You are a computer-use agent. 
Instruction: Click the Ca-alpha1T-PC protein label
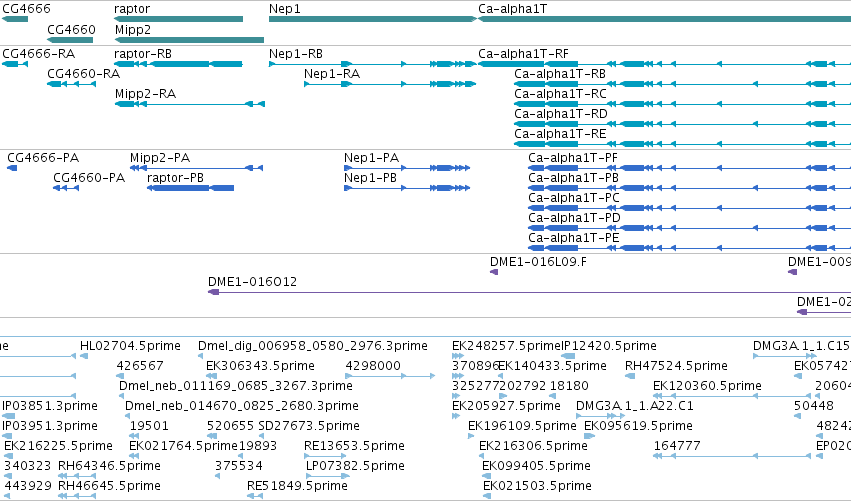[x=574, y=198]
